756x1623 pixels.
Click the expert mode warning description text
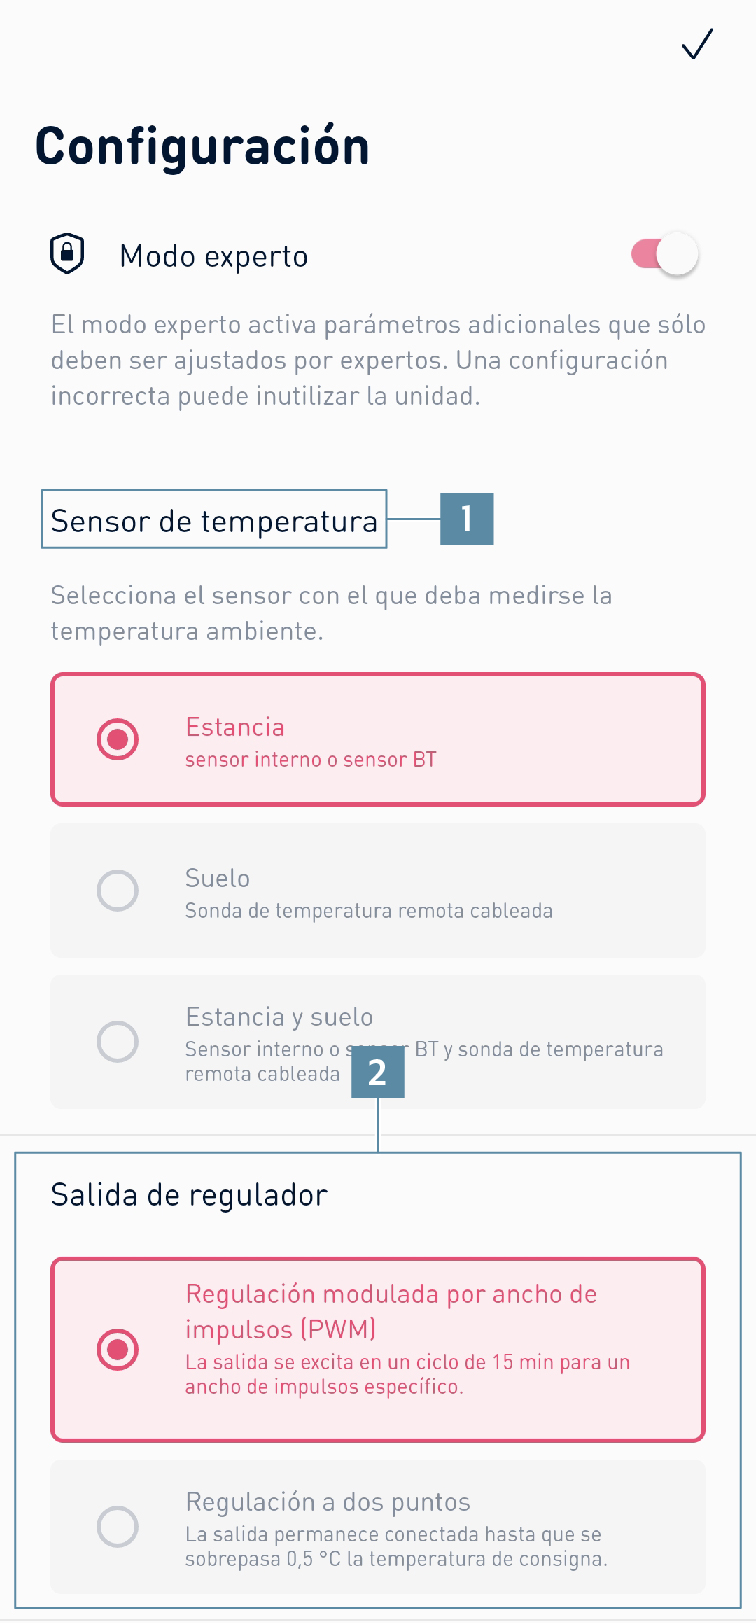coord(378,360)
